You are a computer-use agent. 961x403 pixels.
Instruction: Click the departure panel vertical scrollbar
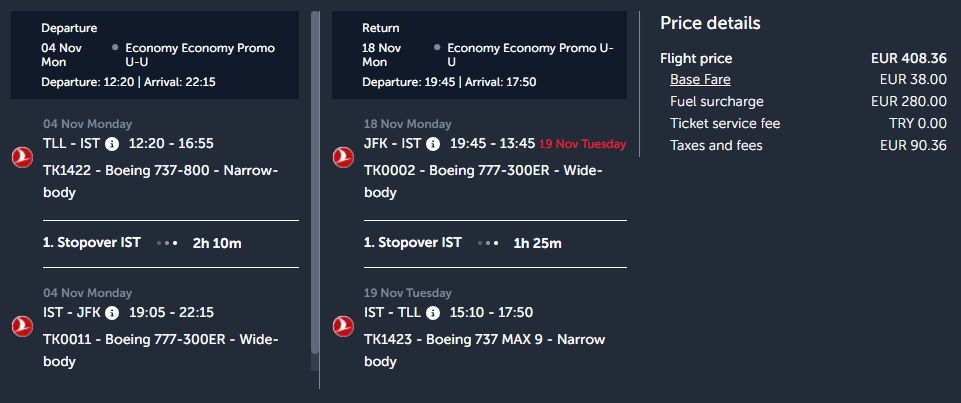coord(316,180)
